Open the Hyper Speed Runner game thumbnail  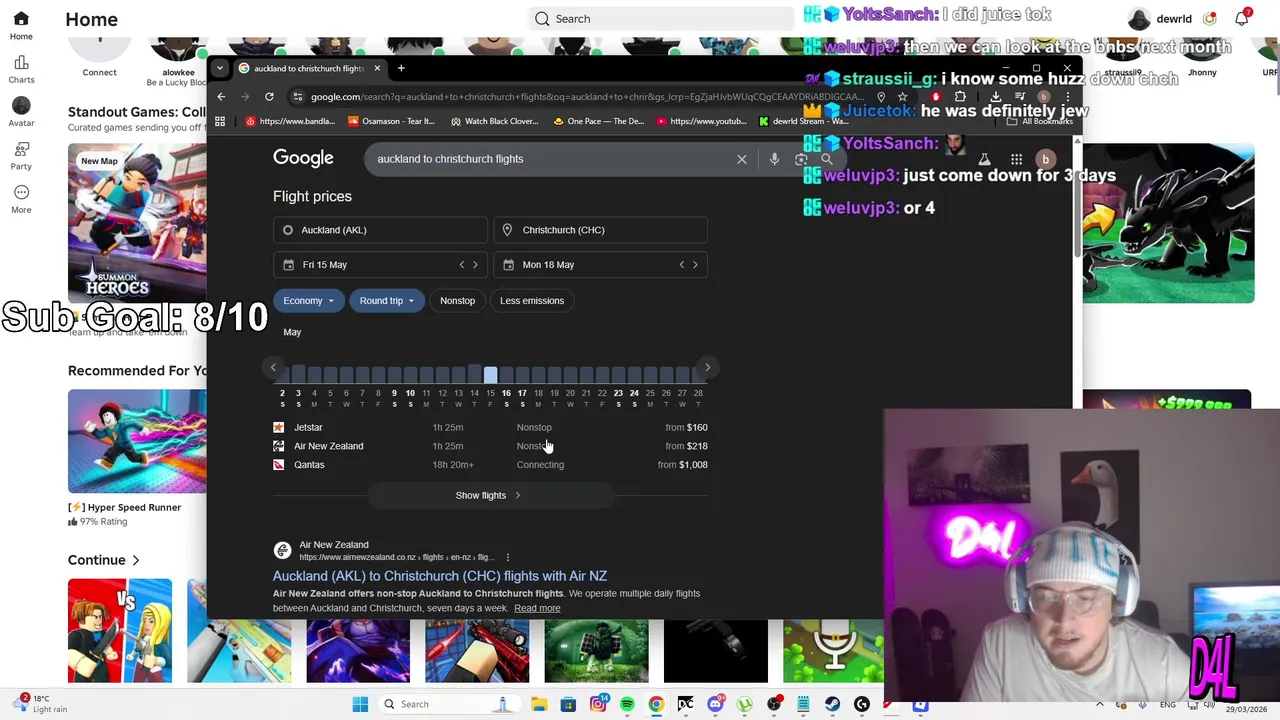[137, 442]
